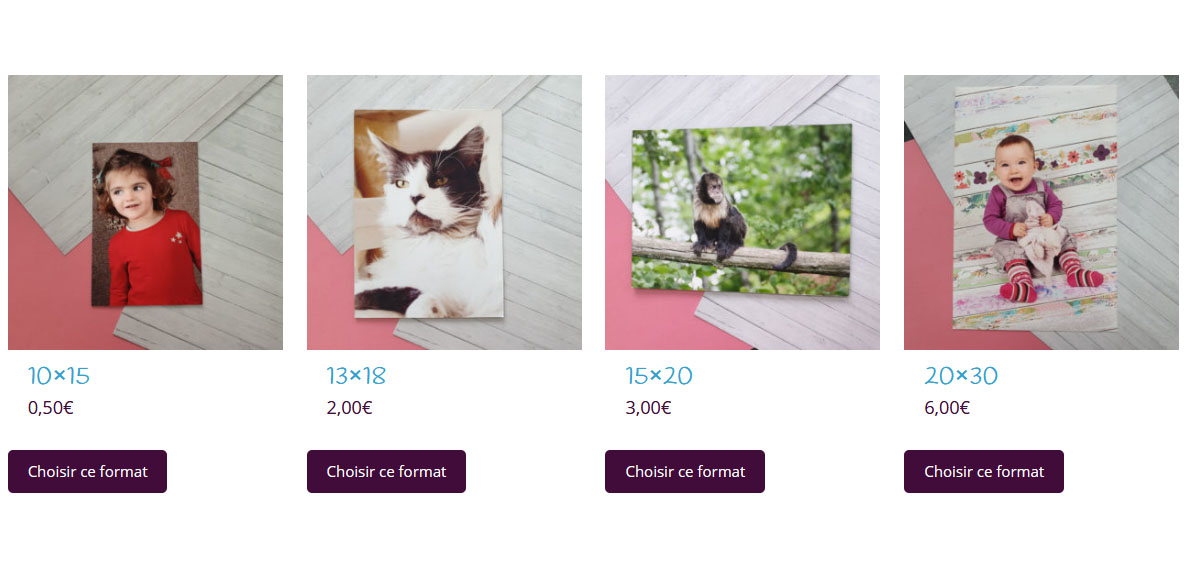Select the 20×30 format title

(x=961, y=376)
